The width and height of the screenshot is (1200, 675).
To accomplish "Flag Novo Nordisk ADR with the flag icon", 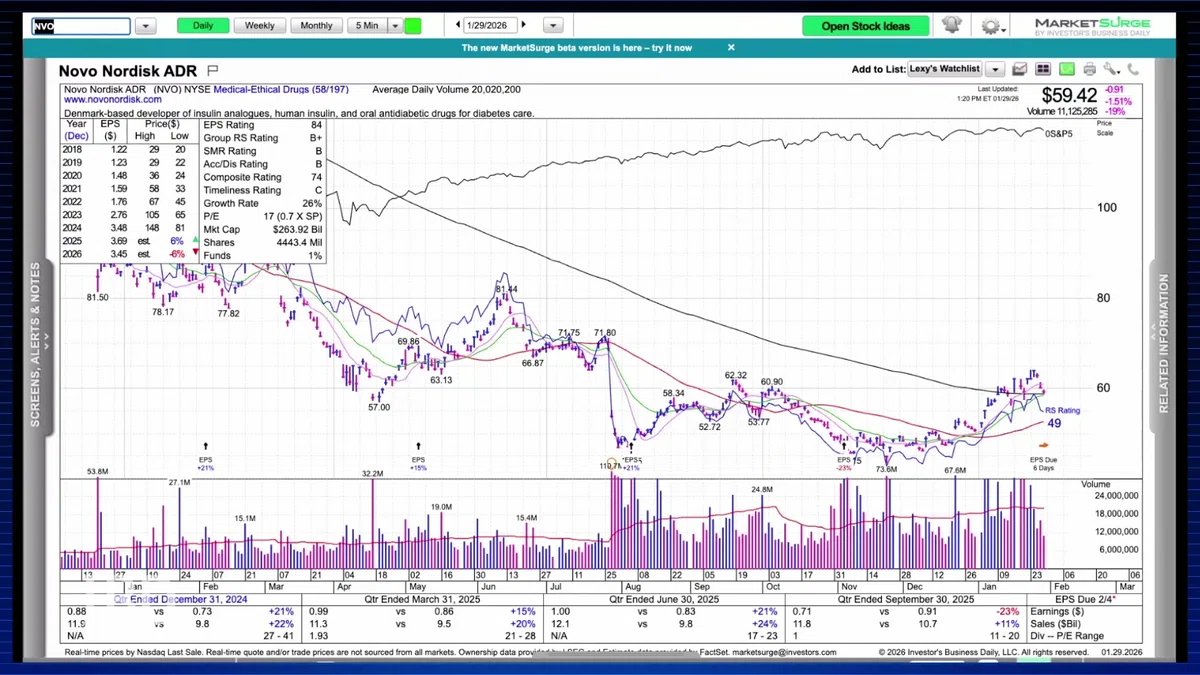I will pyautogui.click(x=212, y=71).
